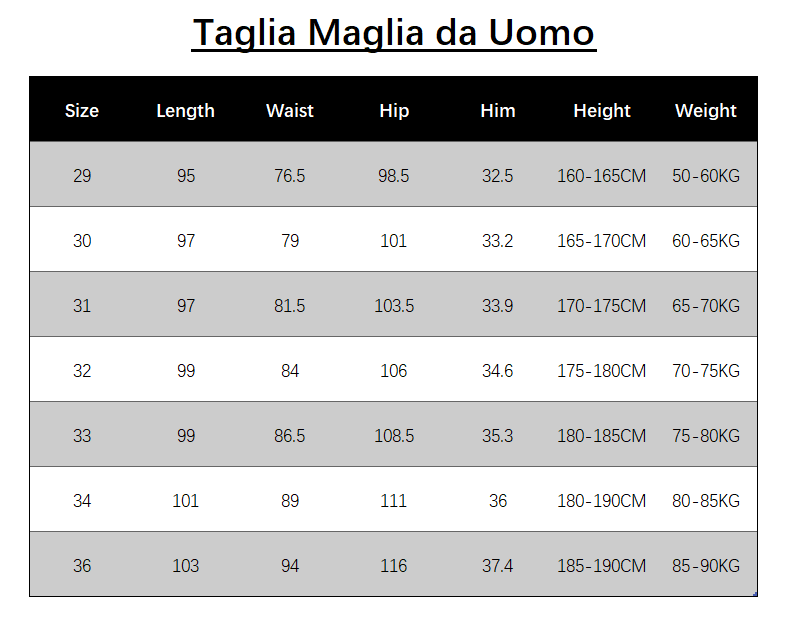Click the Length column header
This screenshot has width=787, height=620.
coord(186,111)
